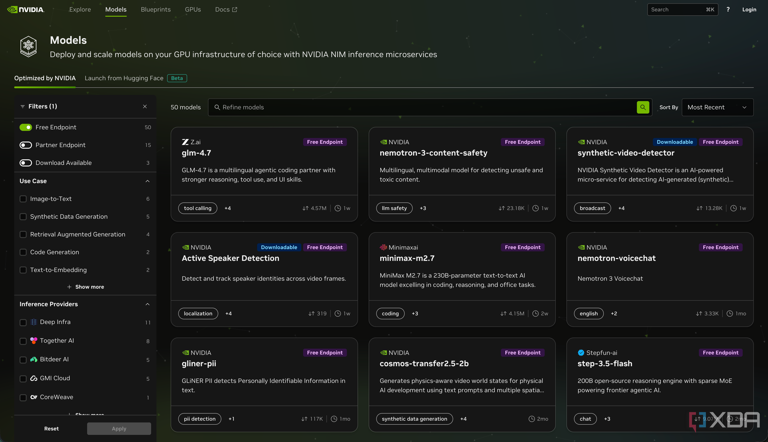Check the Image-to-Text use case

click(23, 199)
